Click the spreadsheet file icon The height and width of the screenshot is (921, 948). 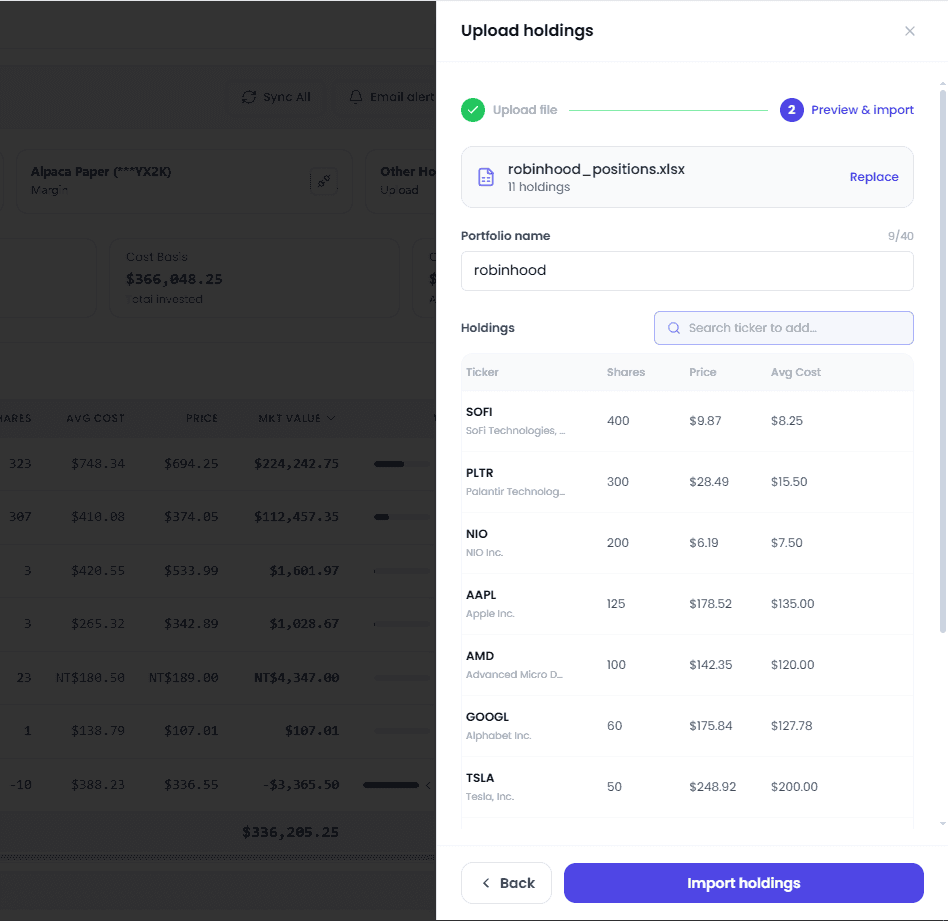(486, 177)
